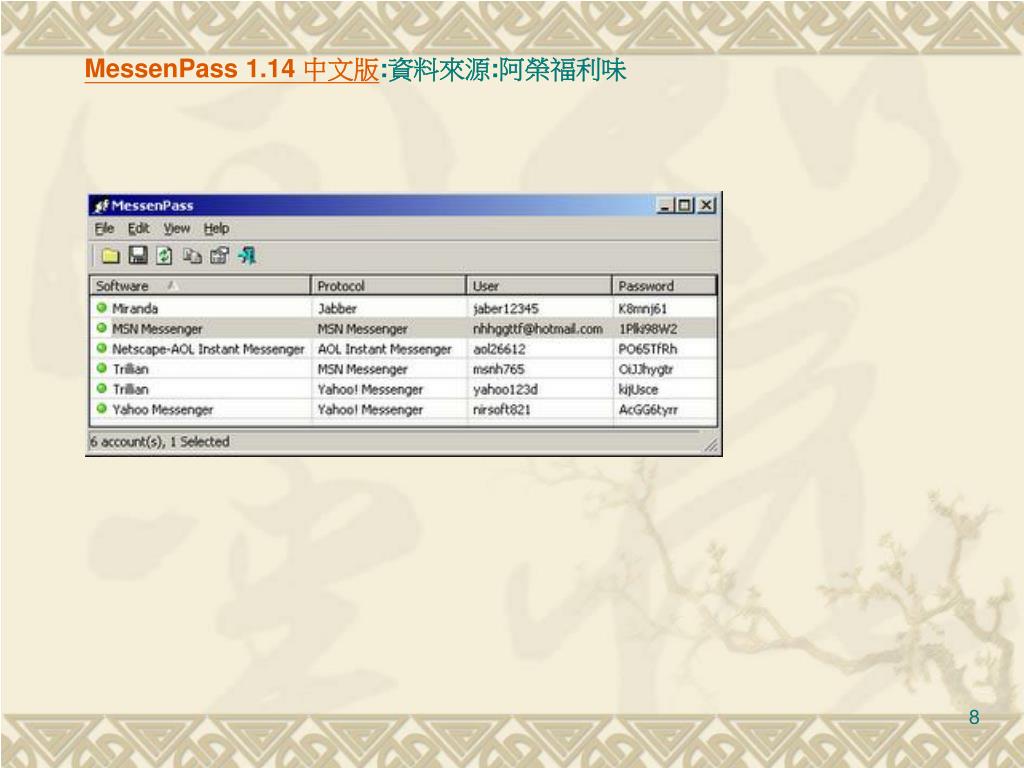
Task: Click user nirsoft821
Action: (502, 409)
